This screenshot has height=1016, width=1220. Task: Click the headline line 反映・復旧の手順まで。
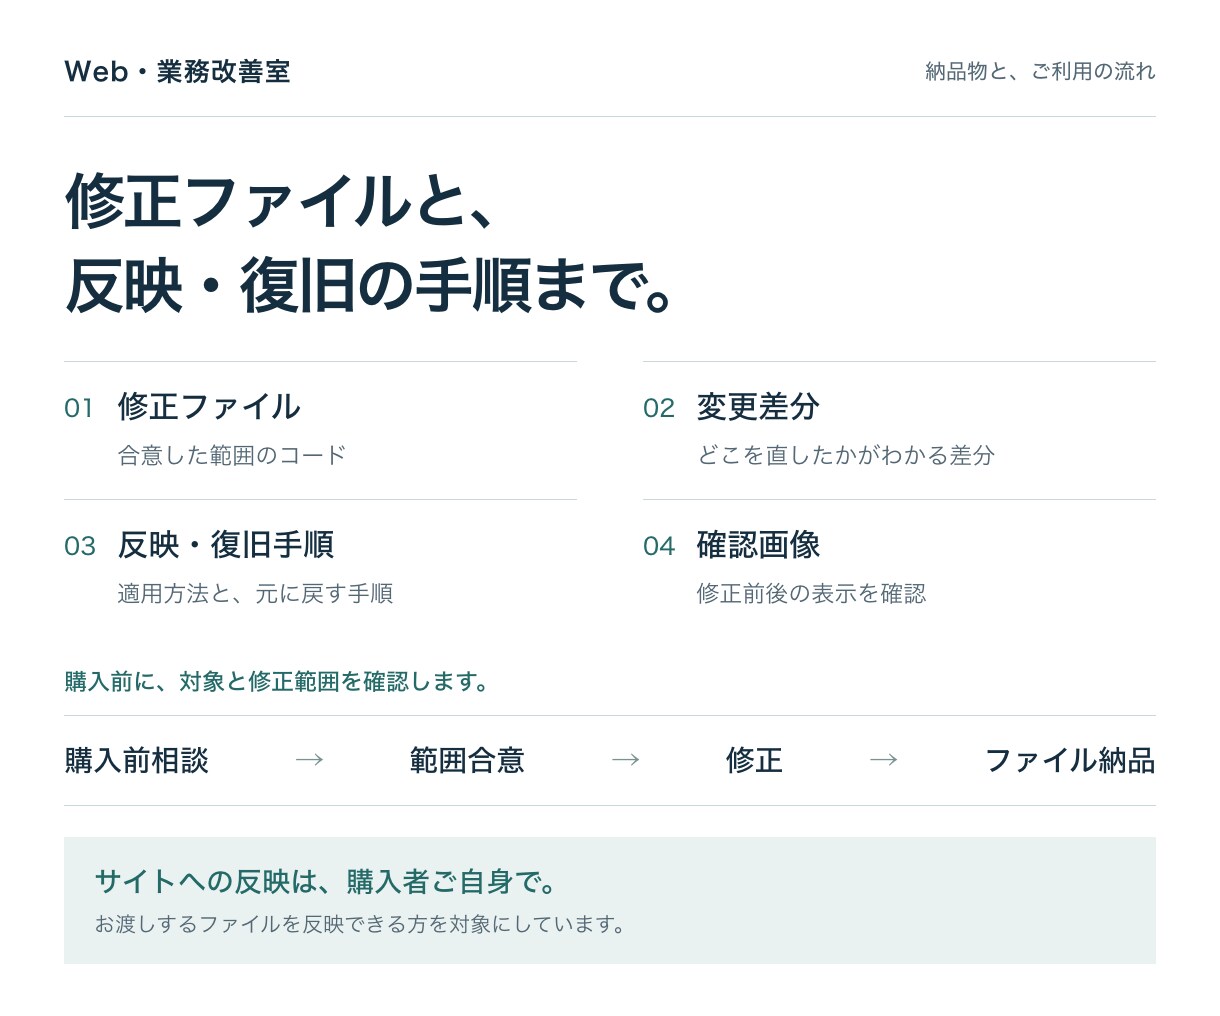[371, 286]
